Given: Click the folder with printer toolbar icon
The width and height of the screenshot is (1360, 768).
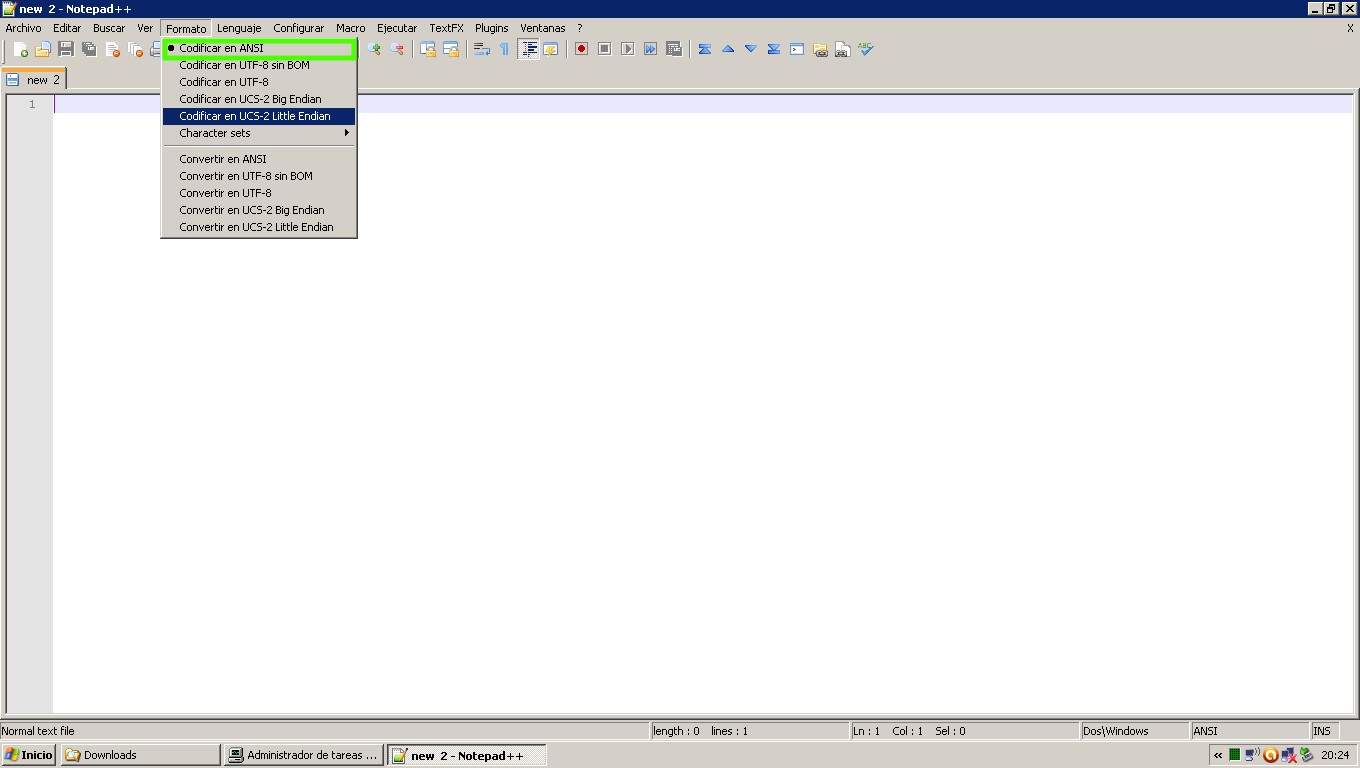Looking at the screenshot, I should click(x=820, y=49).
